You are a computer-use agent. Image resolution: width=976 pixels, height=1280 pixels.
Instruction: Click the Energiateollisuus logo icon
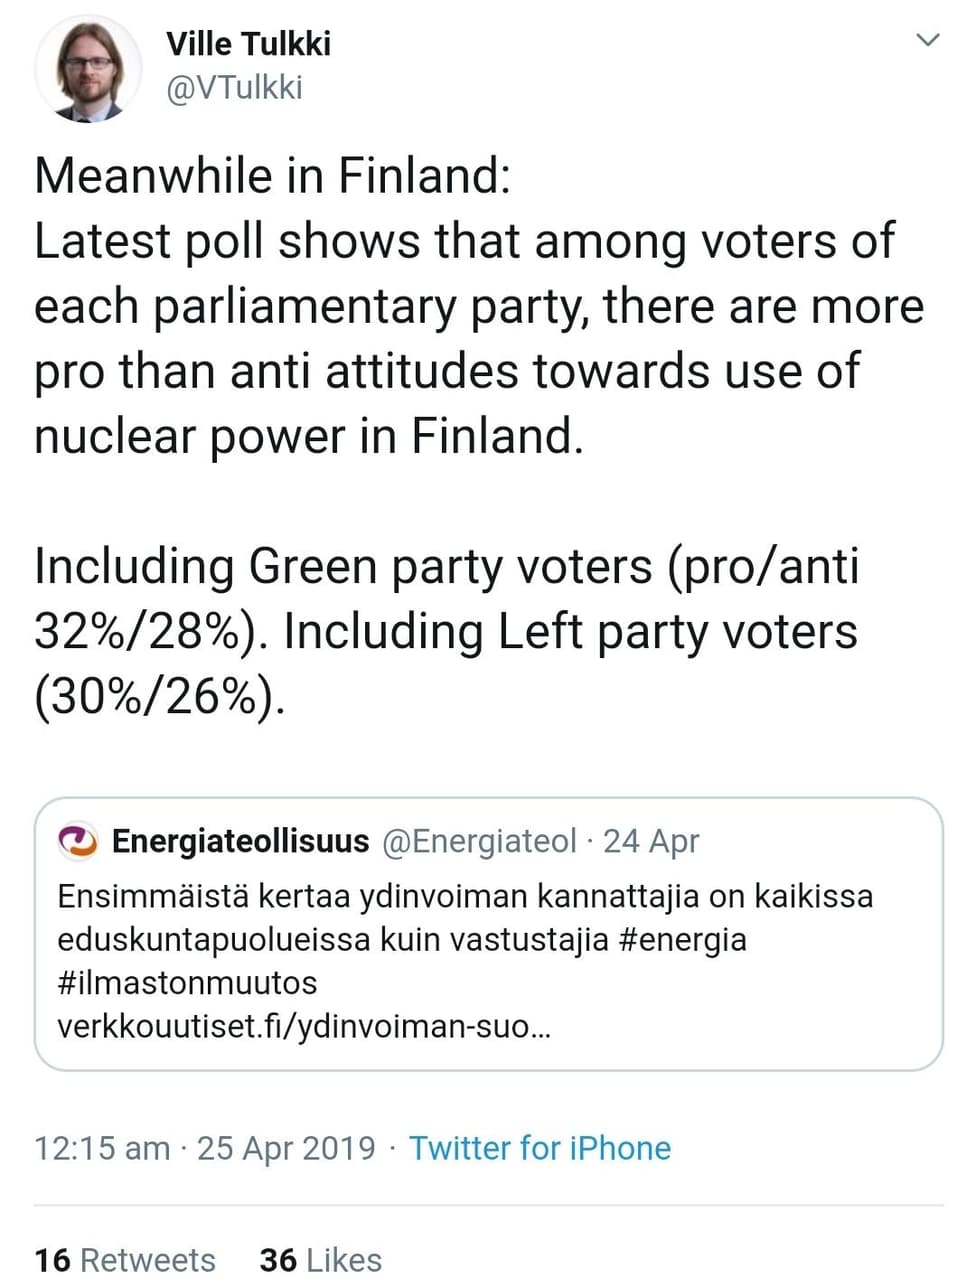click(78, 842)
